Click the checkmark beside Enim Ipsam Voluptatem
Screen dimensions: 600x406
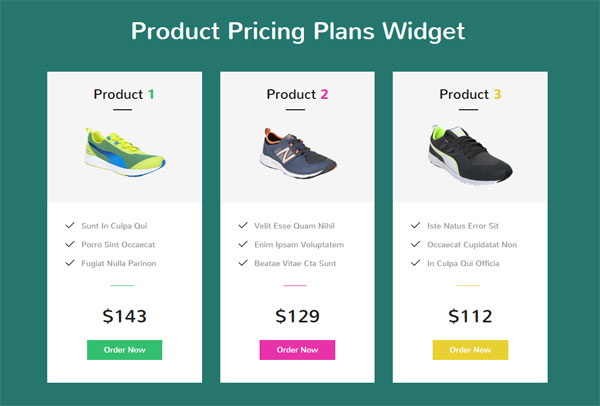pos(242,244)
